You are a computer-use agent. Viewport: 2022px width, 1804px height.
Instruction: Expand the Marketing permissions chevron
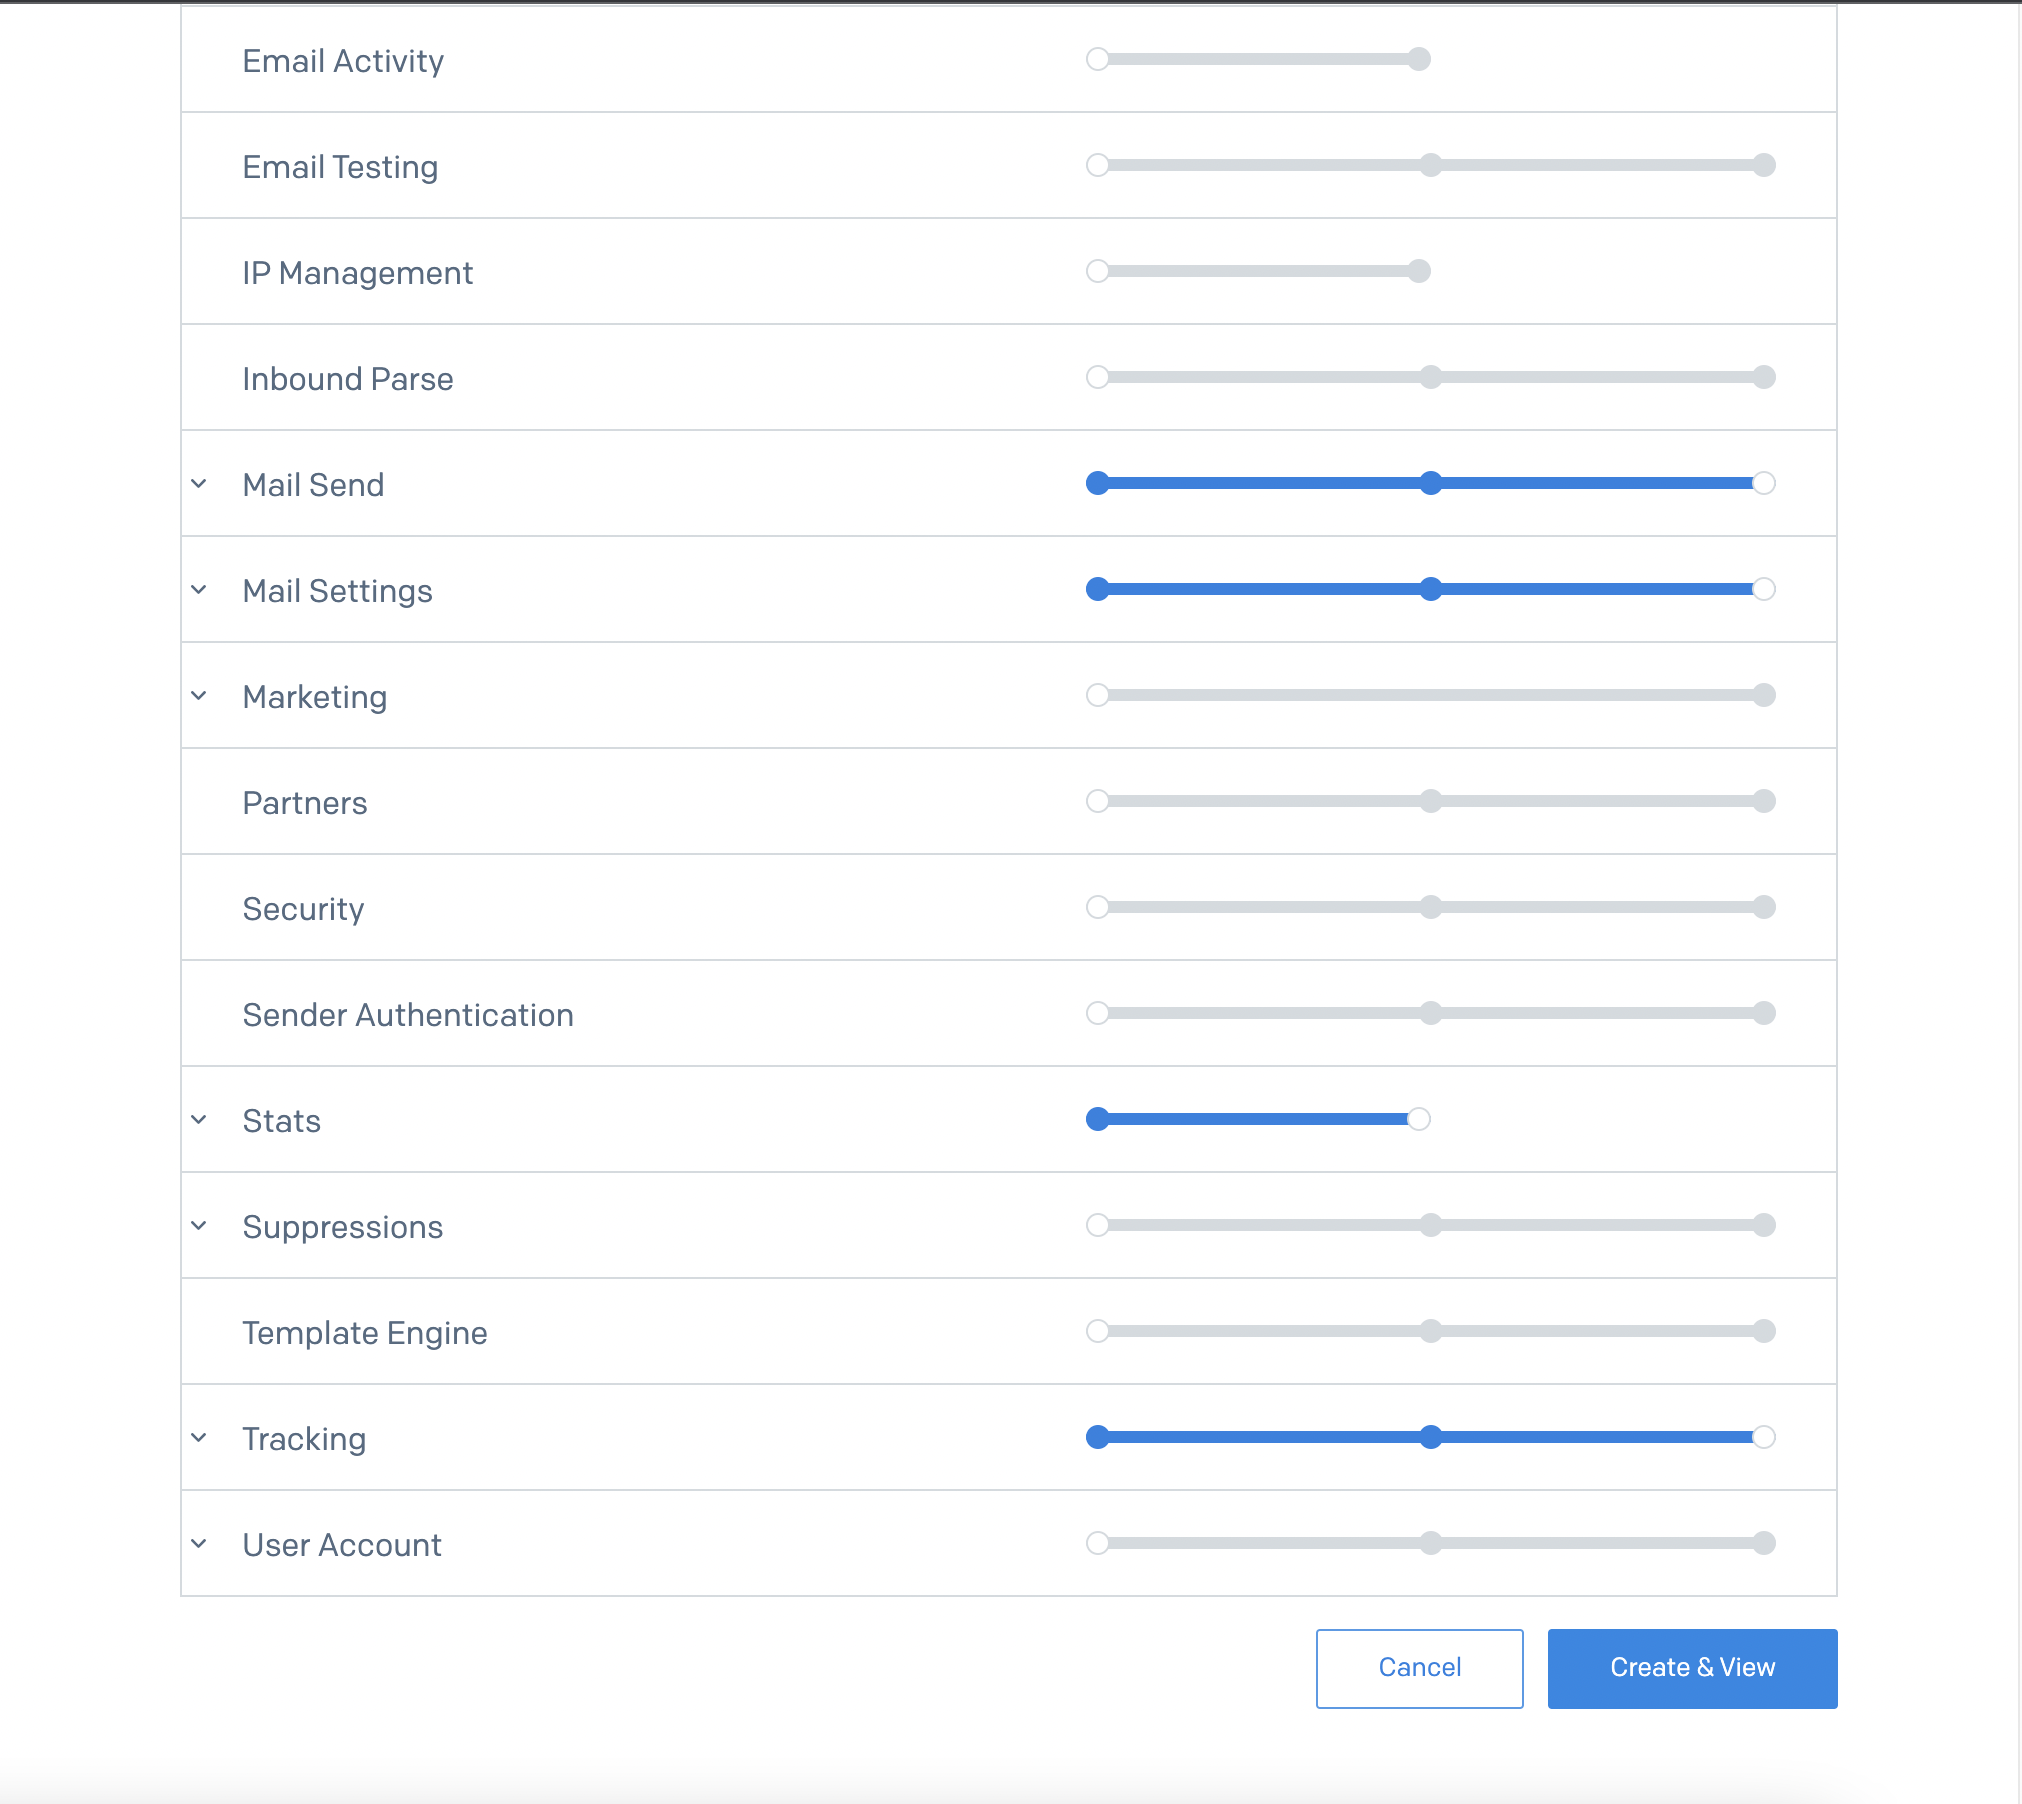[x=199, y=696]
